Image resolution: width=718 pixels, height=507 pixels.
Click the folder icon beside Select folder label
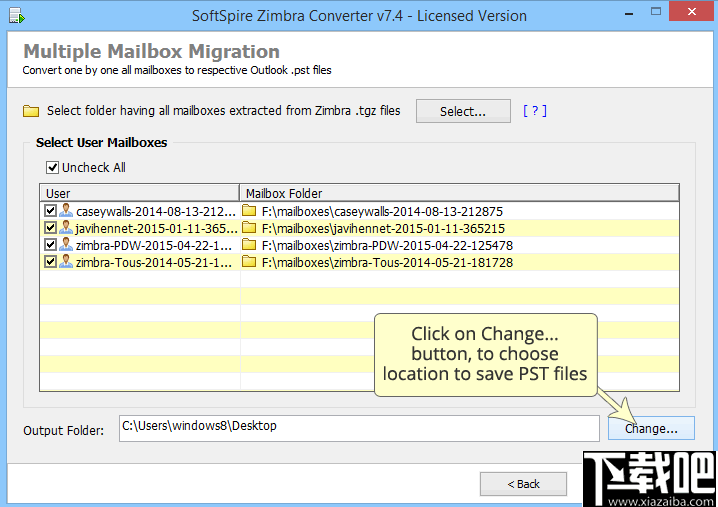pos(31,111)
